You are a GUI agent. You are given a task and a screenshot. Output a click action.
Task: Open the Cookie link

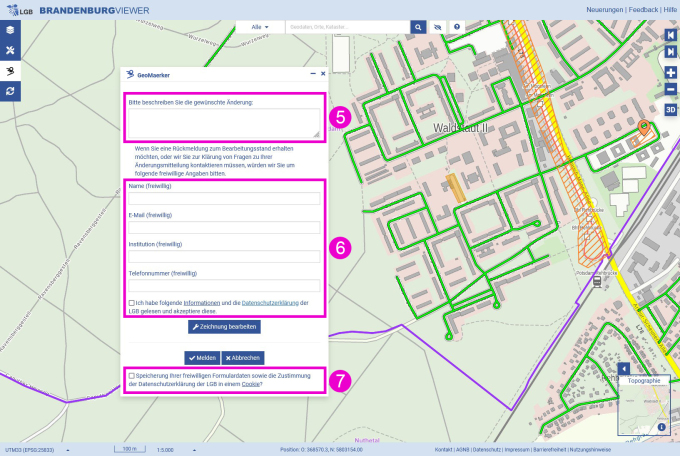click(x=251, y=384)
